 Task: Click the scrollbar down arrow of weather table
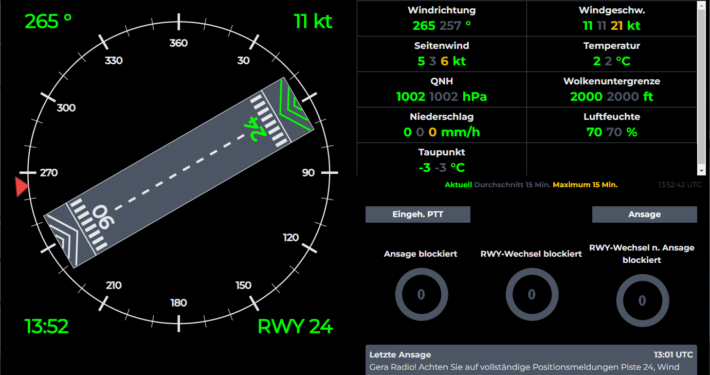(x=701, y=170)
